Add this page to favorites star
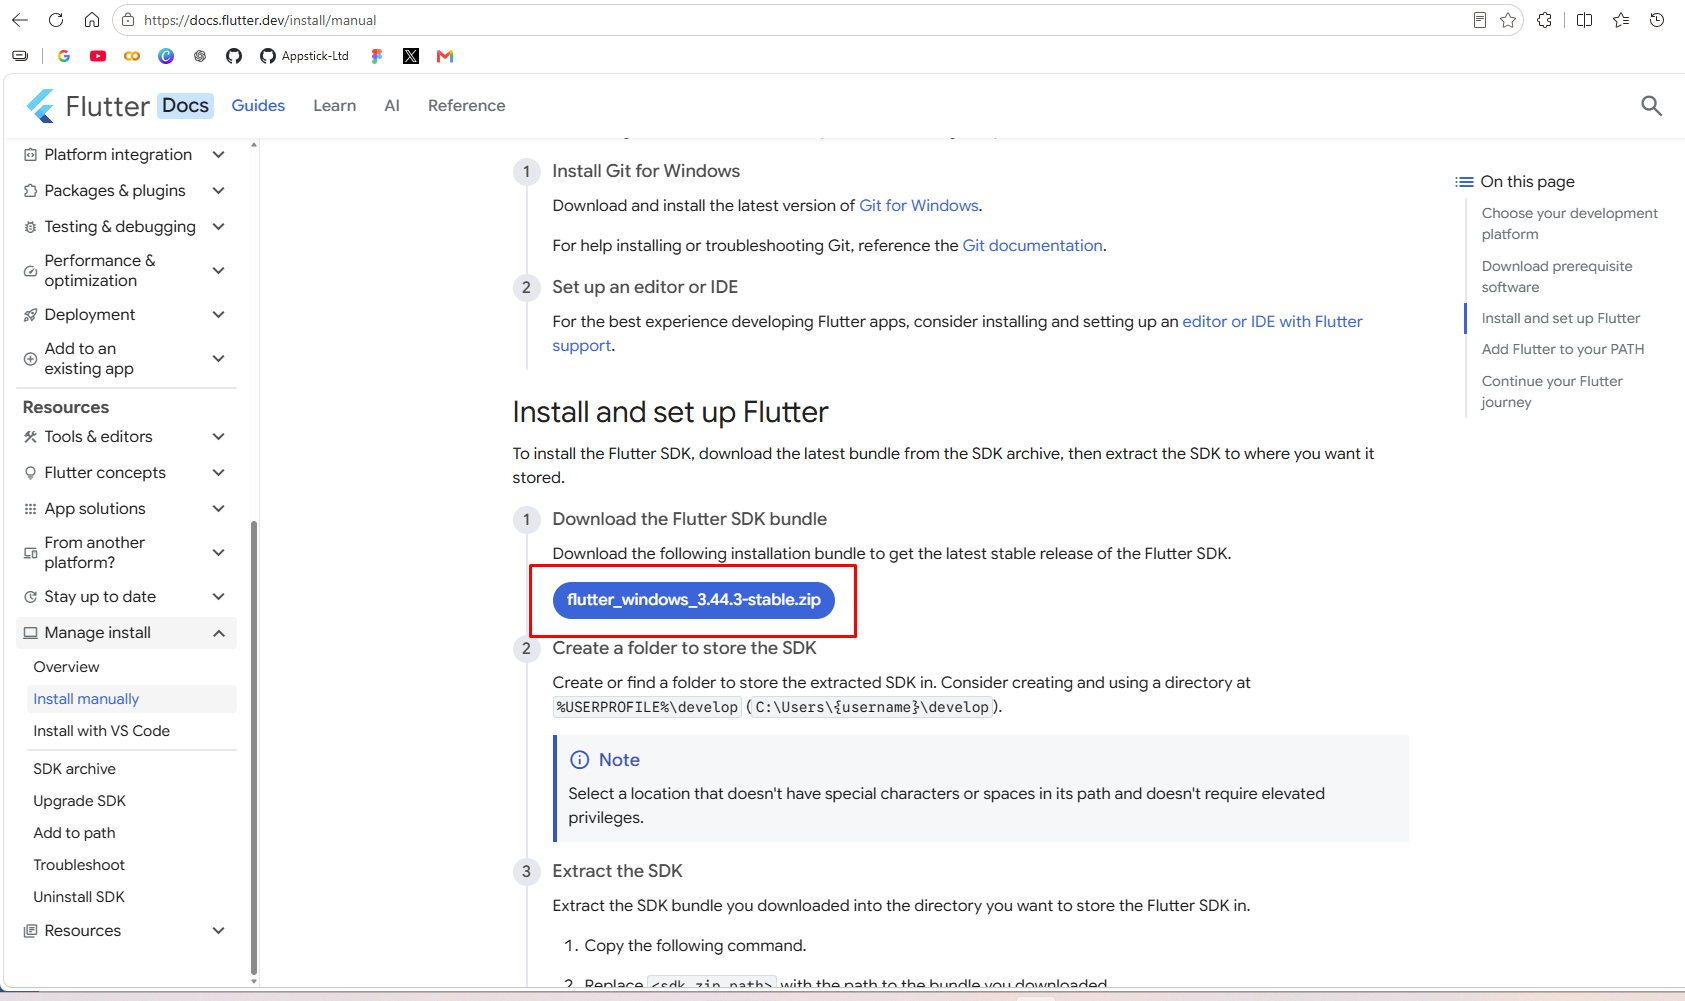 pyautogui.click(x=1508, y=20)
